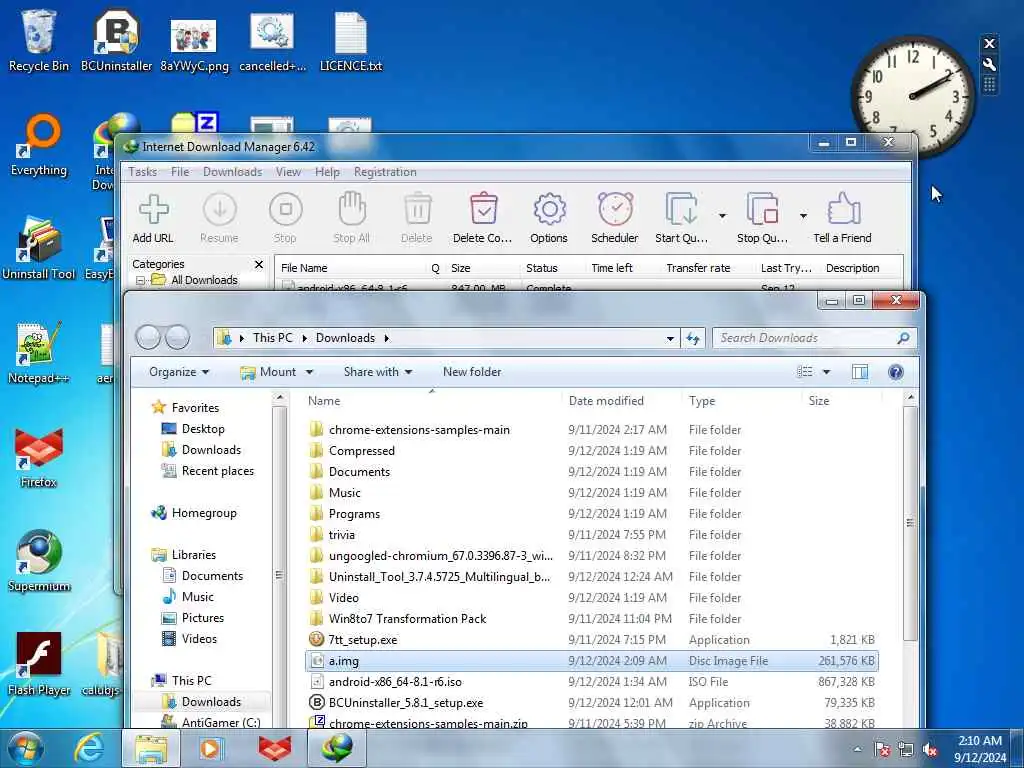Toggle the preview pane icon
The height and width of the screenshot is (768, 1024).
(860, 372)
